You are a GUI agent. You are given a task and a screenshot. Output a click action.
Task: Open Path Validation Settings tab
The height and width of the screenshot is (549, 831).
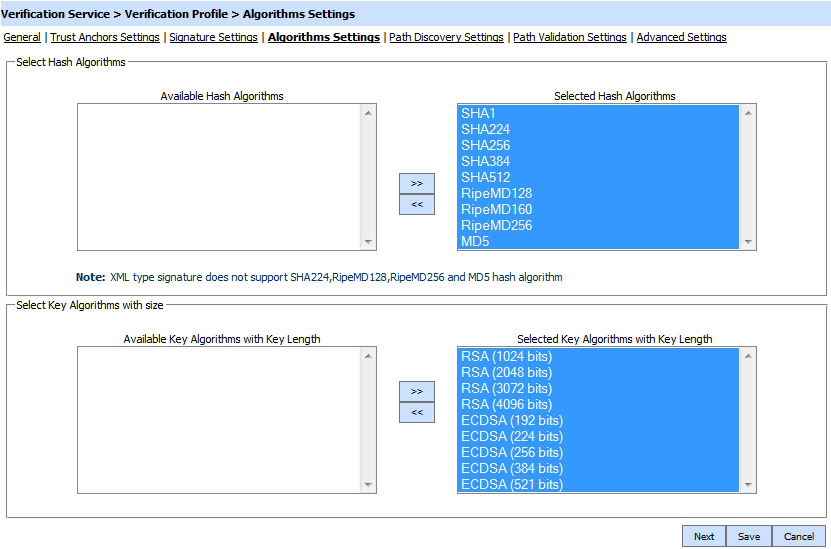point(570,37)
